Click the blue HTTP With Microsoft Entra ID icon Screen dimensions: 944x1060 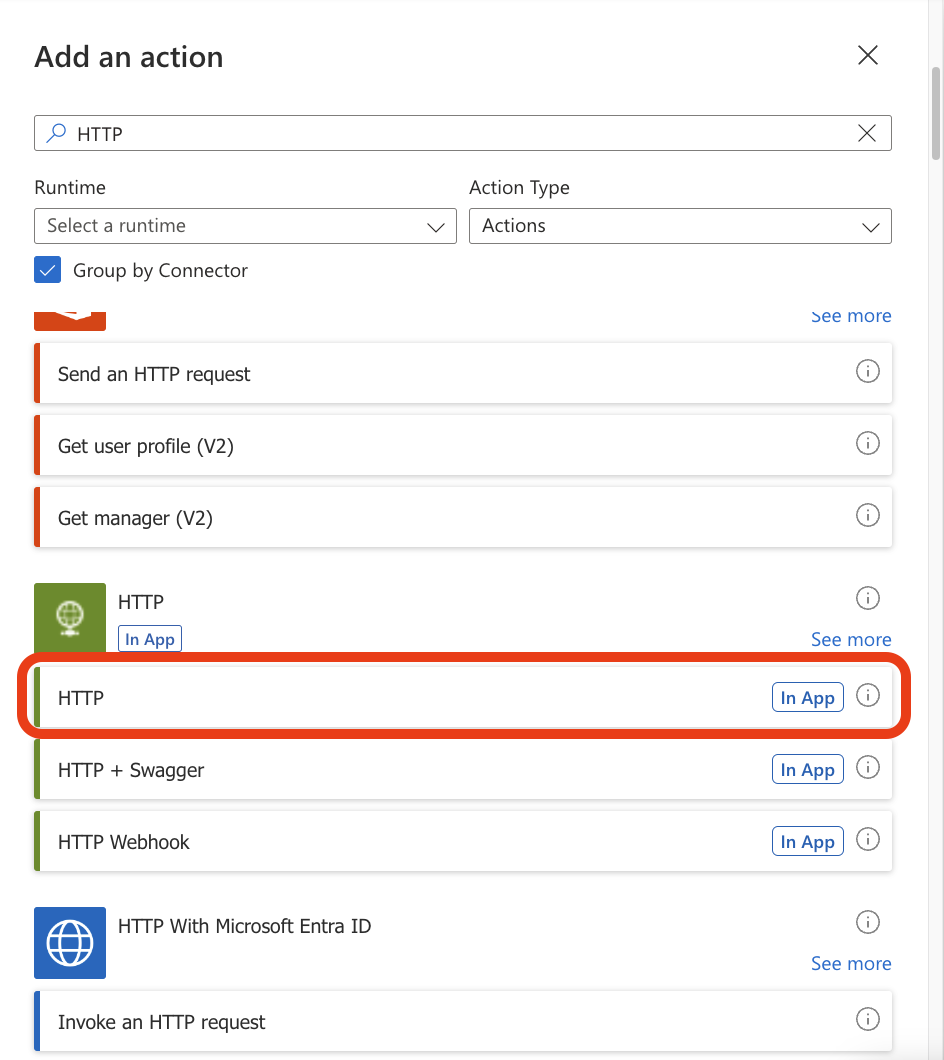tap(70, 943)
